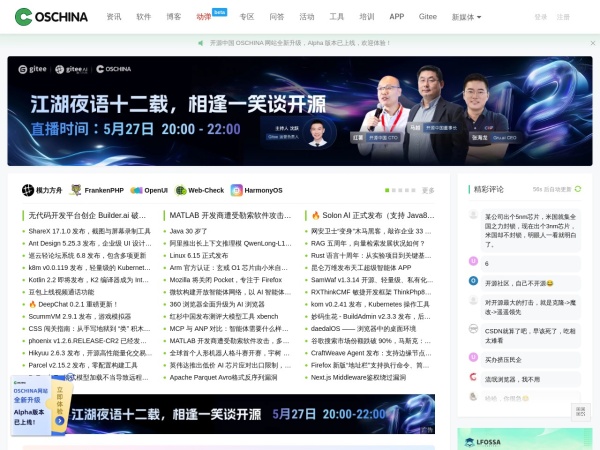Open the 培训 navigation item
Screen dimensions: 600x450
[x=367, y=17]
